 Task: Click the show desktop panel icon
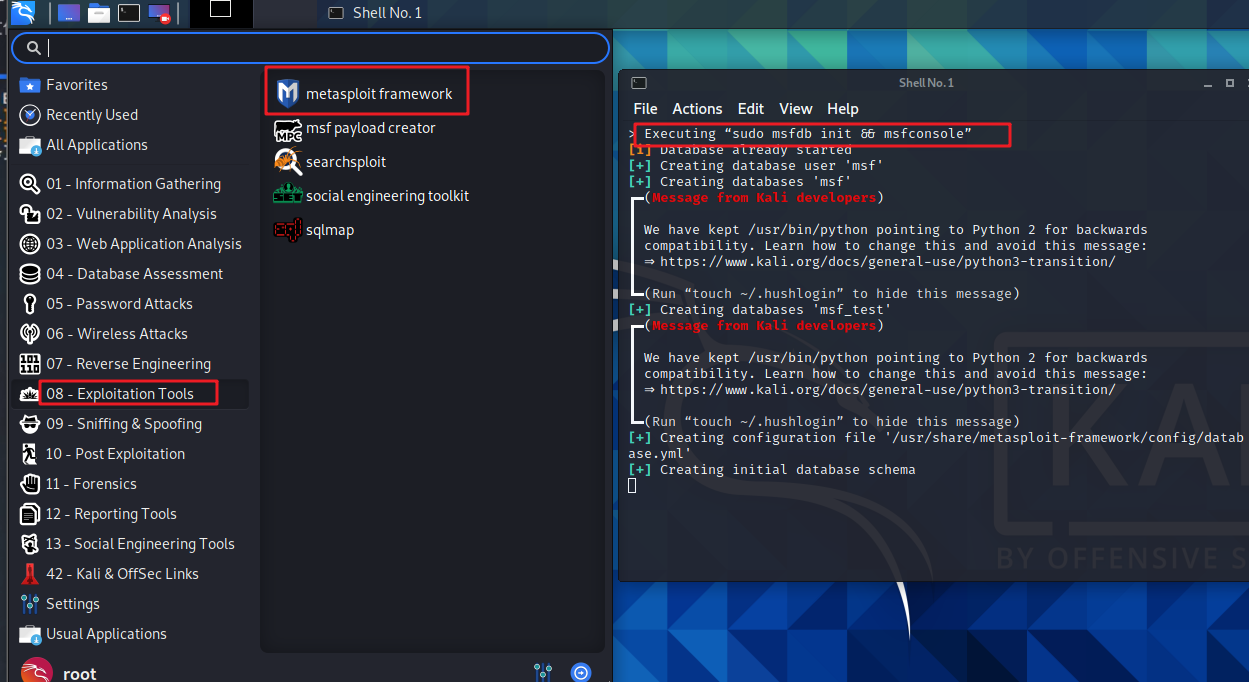69,13
